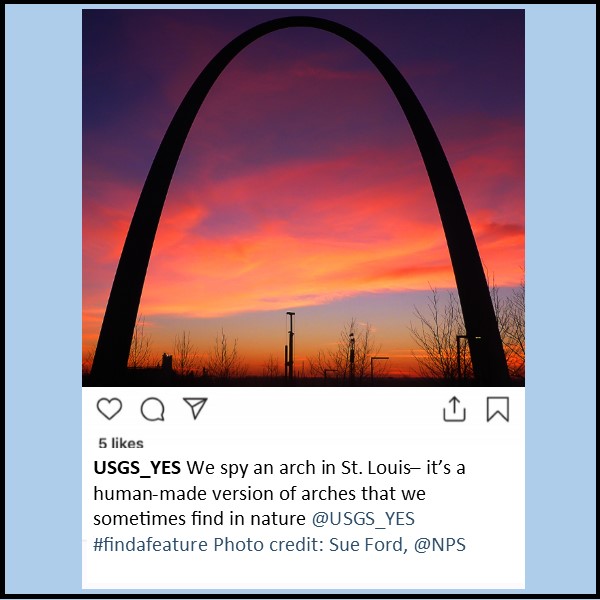Follow the @USGS_YES mention in caption
This screenshot has height=600, width=600.
click(363, 519)
